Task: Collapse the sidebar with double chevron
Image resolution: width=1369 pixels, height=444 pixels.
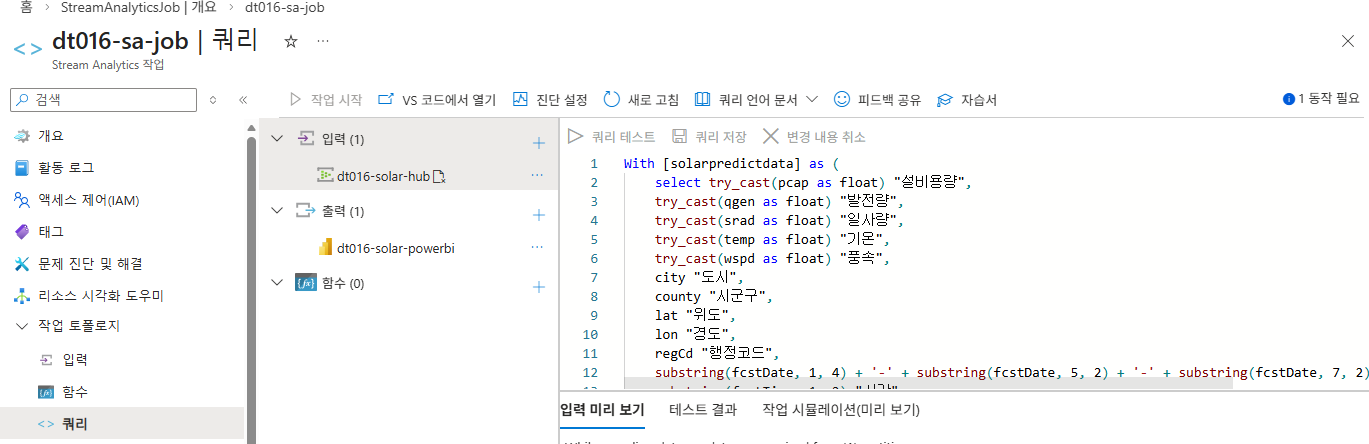Action: 243,100
